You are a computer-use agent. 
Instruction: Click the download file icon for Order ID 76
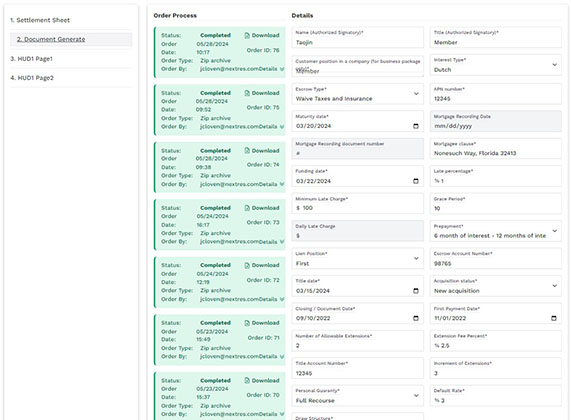pos(247,35)
